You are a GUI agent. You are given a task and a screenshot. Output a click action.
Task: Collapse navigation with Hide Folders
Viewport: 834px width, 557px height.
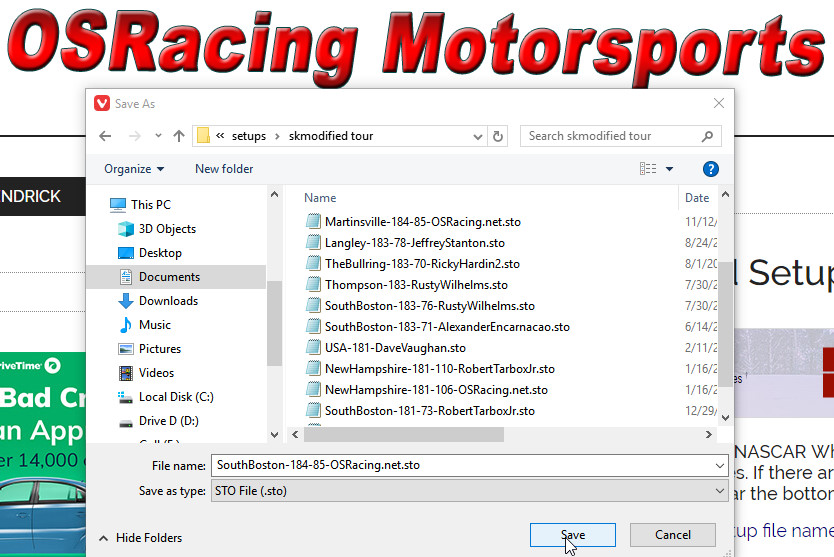pyautogui.click(x=142, y=538)
